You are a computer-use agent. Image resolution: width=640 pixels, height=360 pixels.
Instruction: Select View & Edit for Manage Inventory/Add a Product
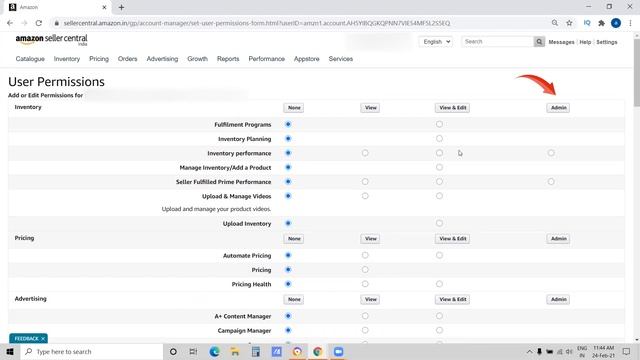[x=439, y=167]
